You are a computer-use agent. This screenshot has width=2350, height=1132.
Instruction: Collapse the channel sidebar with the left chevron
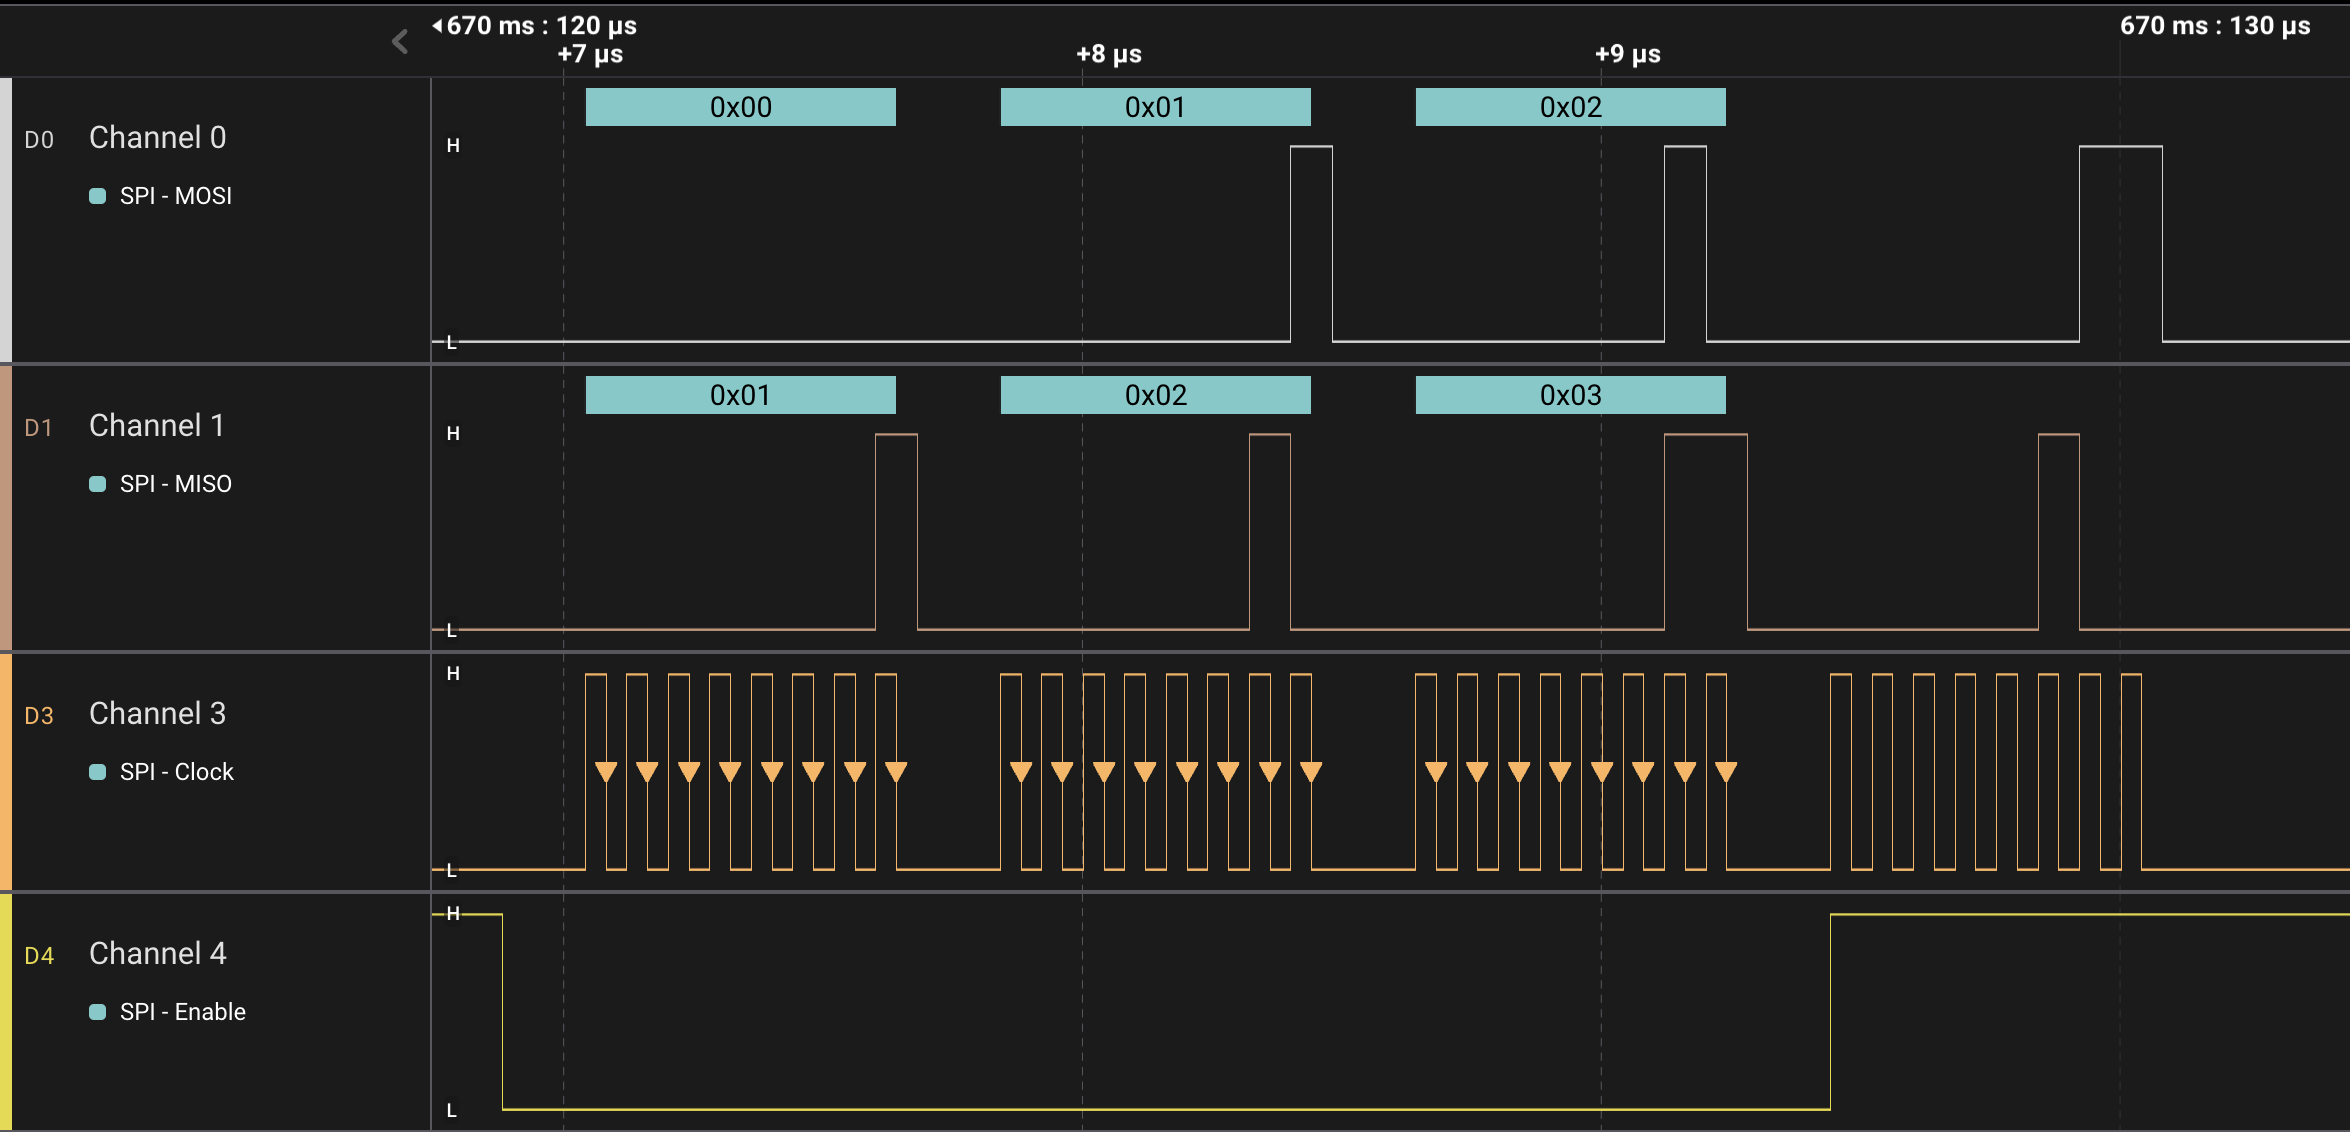pyautogui.click(x=400, y=41)
